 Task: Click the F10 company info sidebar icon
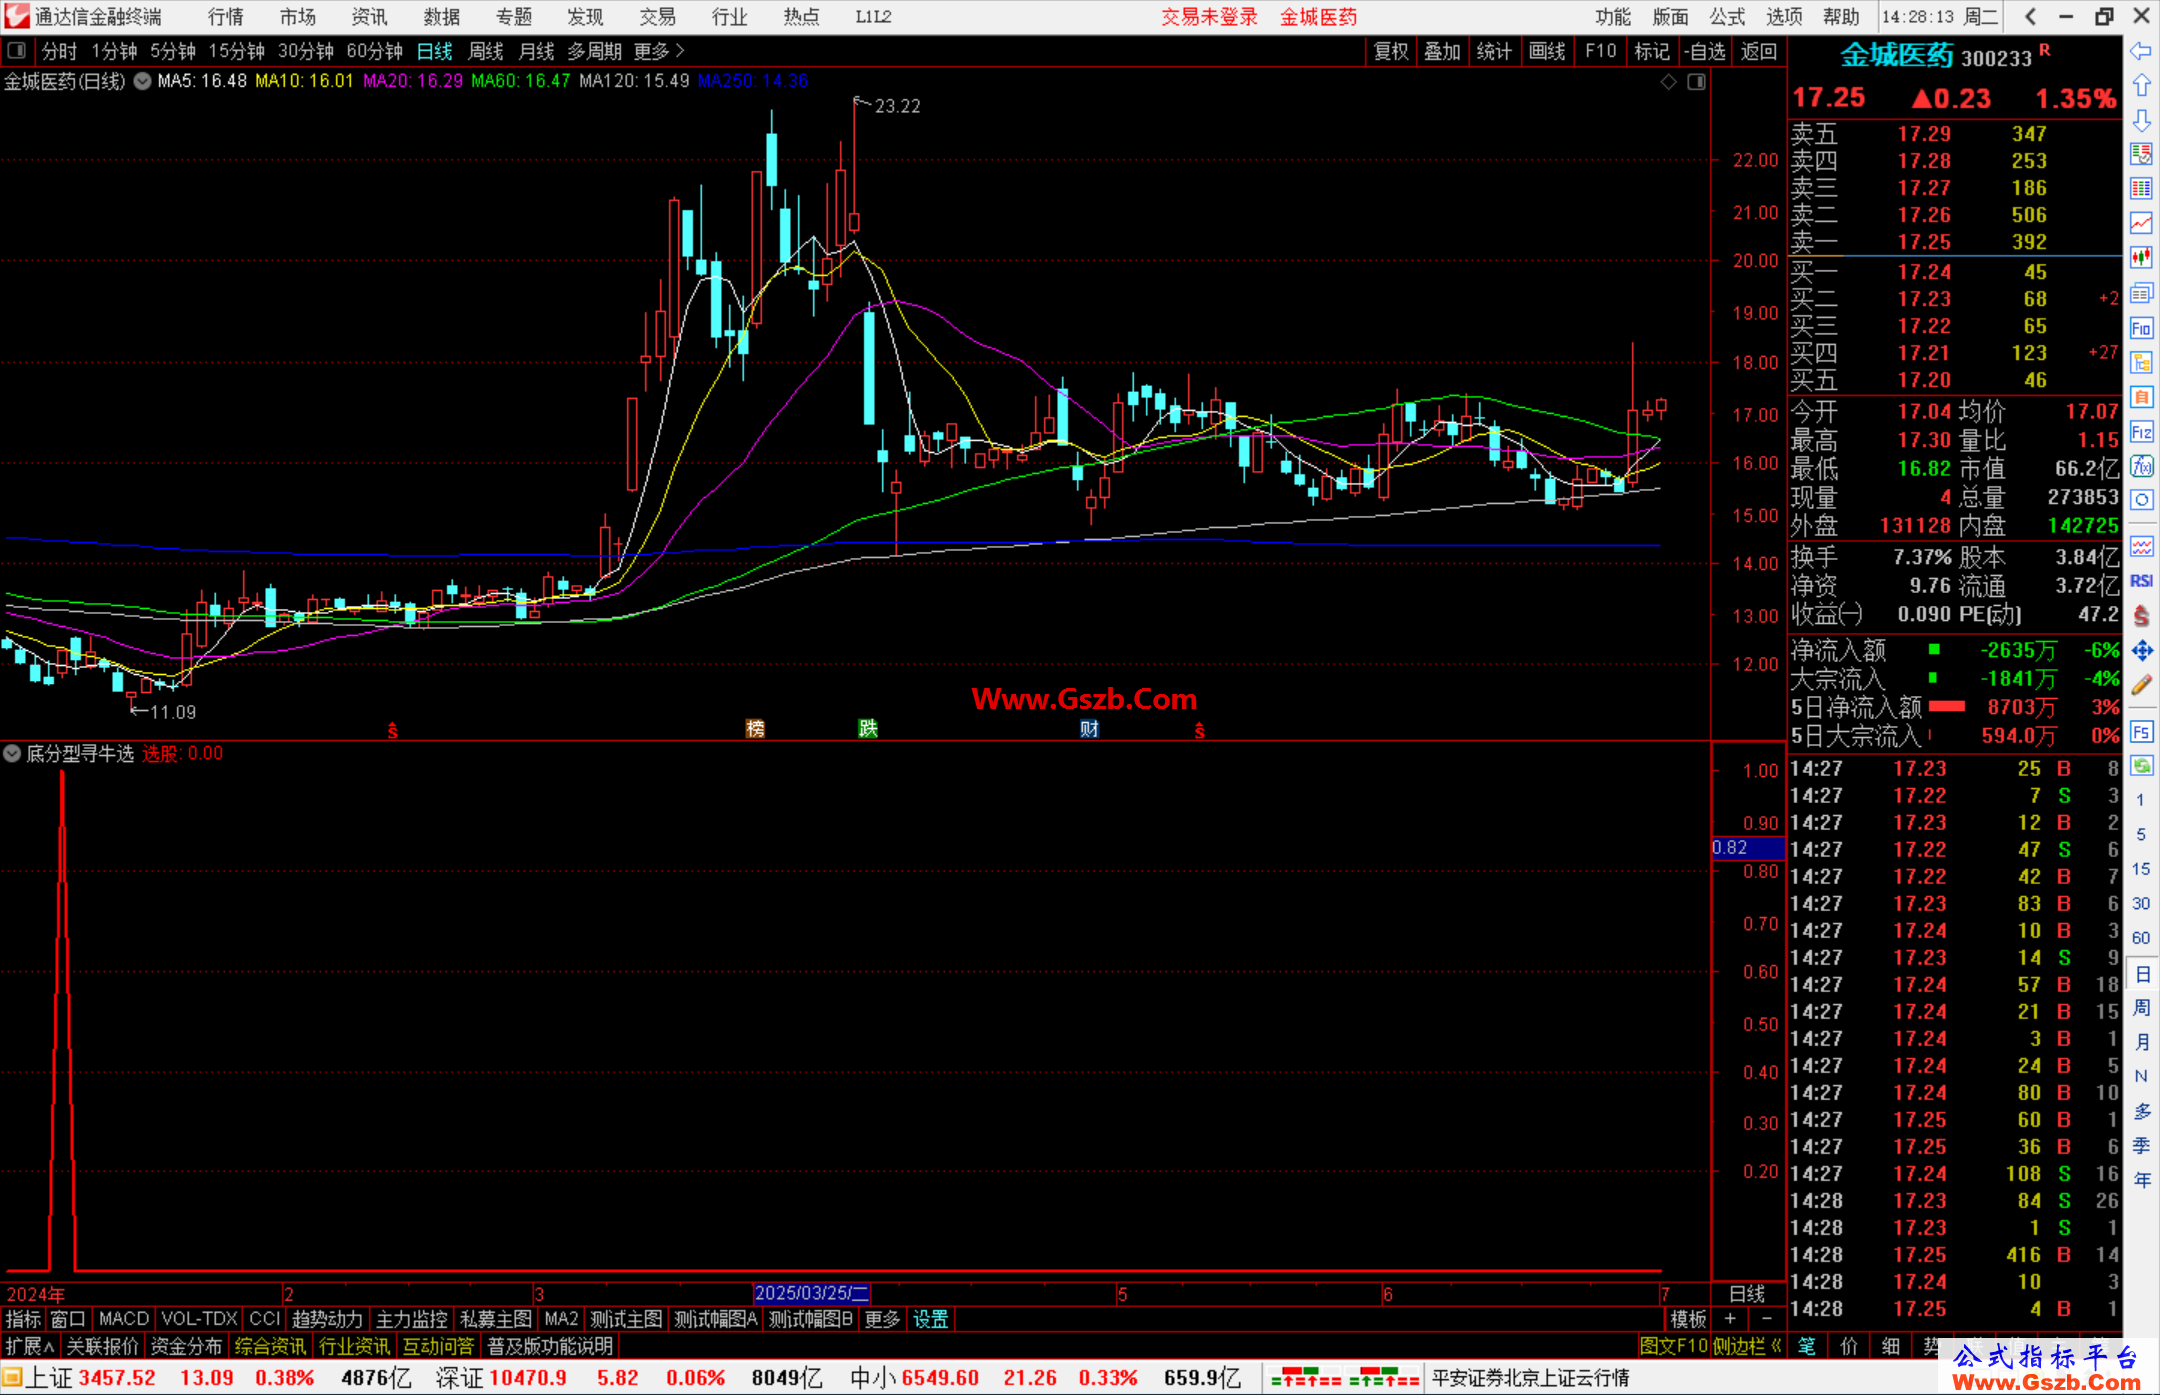pyautogui.click(x=2141, y=328)
